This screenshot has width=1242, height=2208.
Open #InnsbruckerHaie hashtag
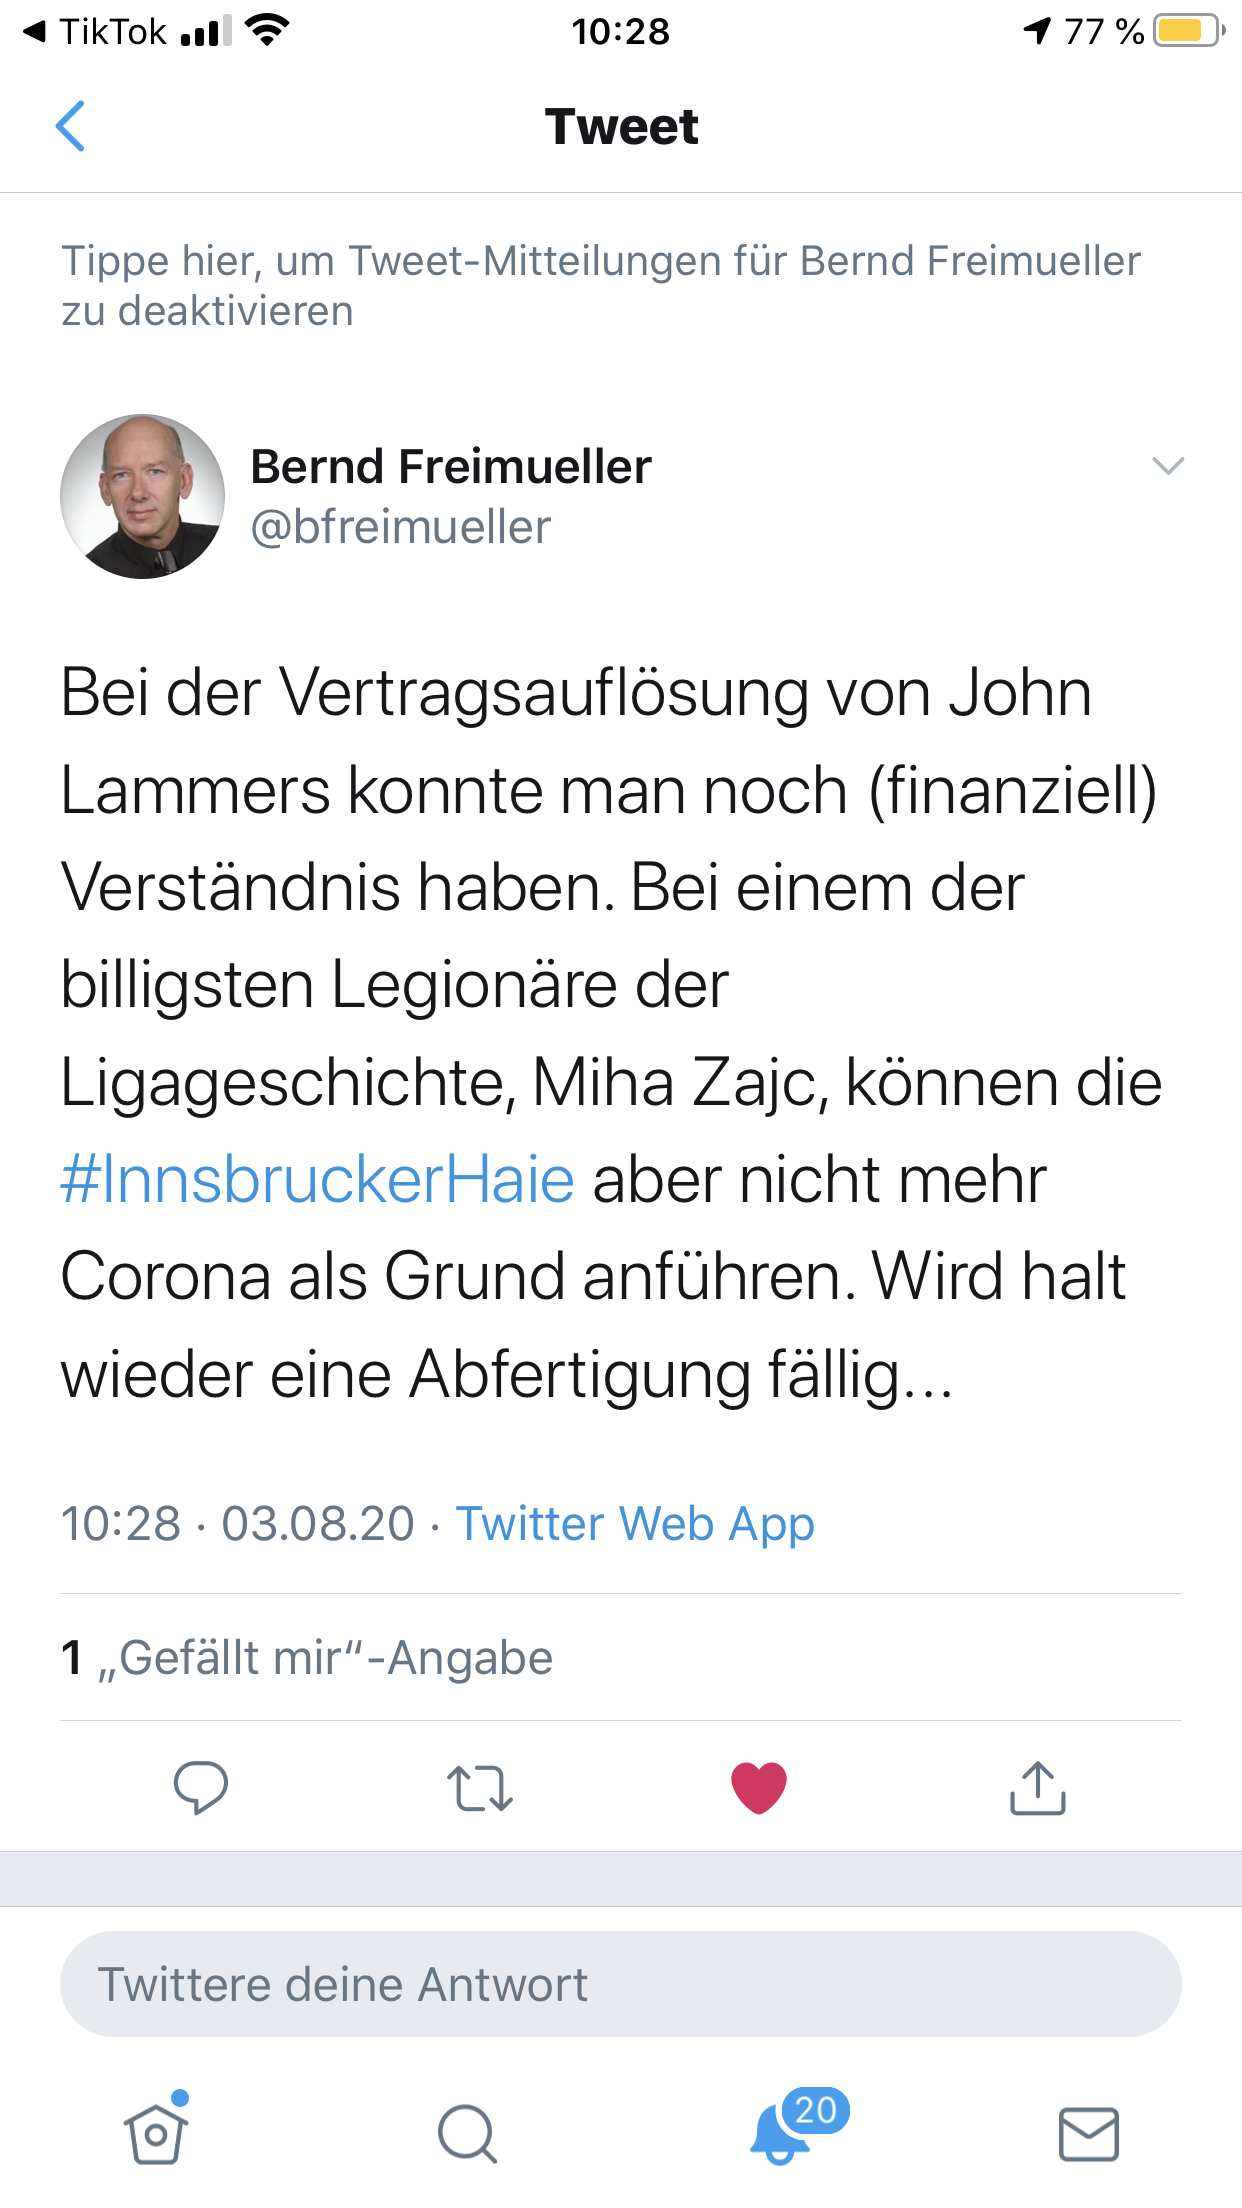(318, 1180)
